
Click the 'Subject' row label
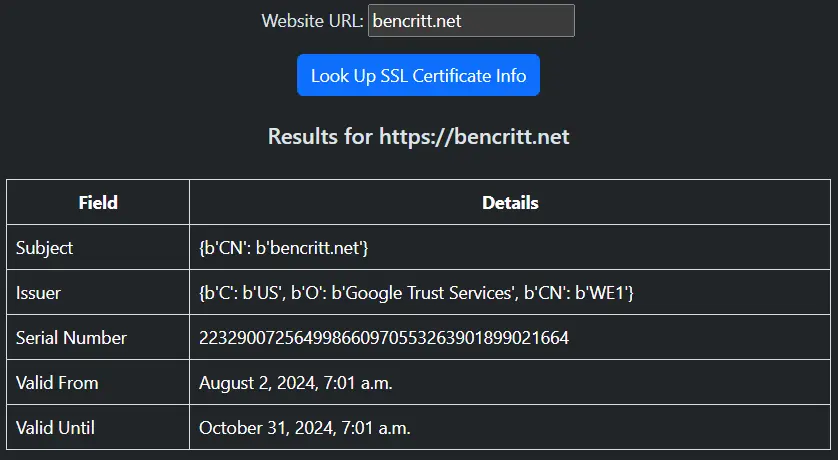click(x=45, y=247)
